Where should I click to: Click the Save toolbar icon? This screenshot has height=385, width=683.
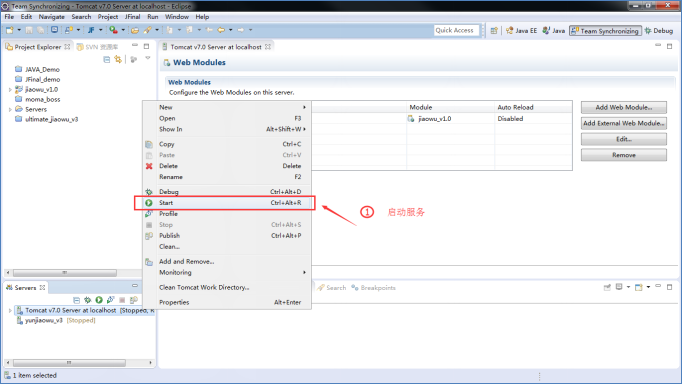tap(29, 30)
